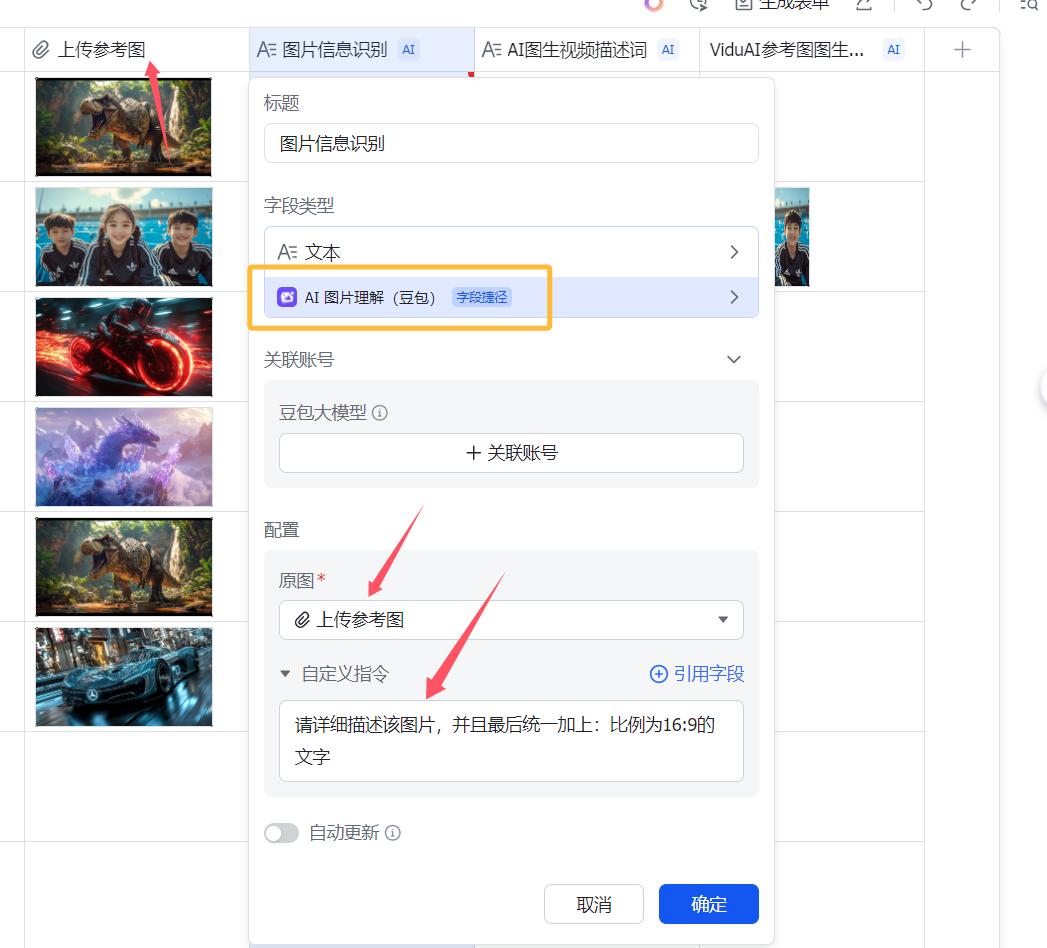Open the 文本 field type option

click(511, 252)
